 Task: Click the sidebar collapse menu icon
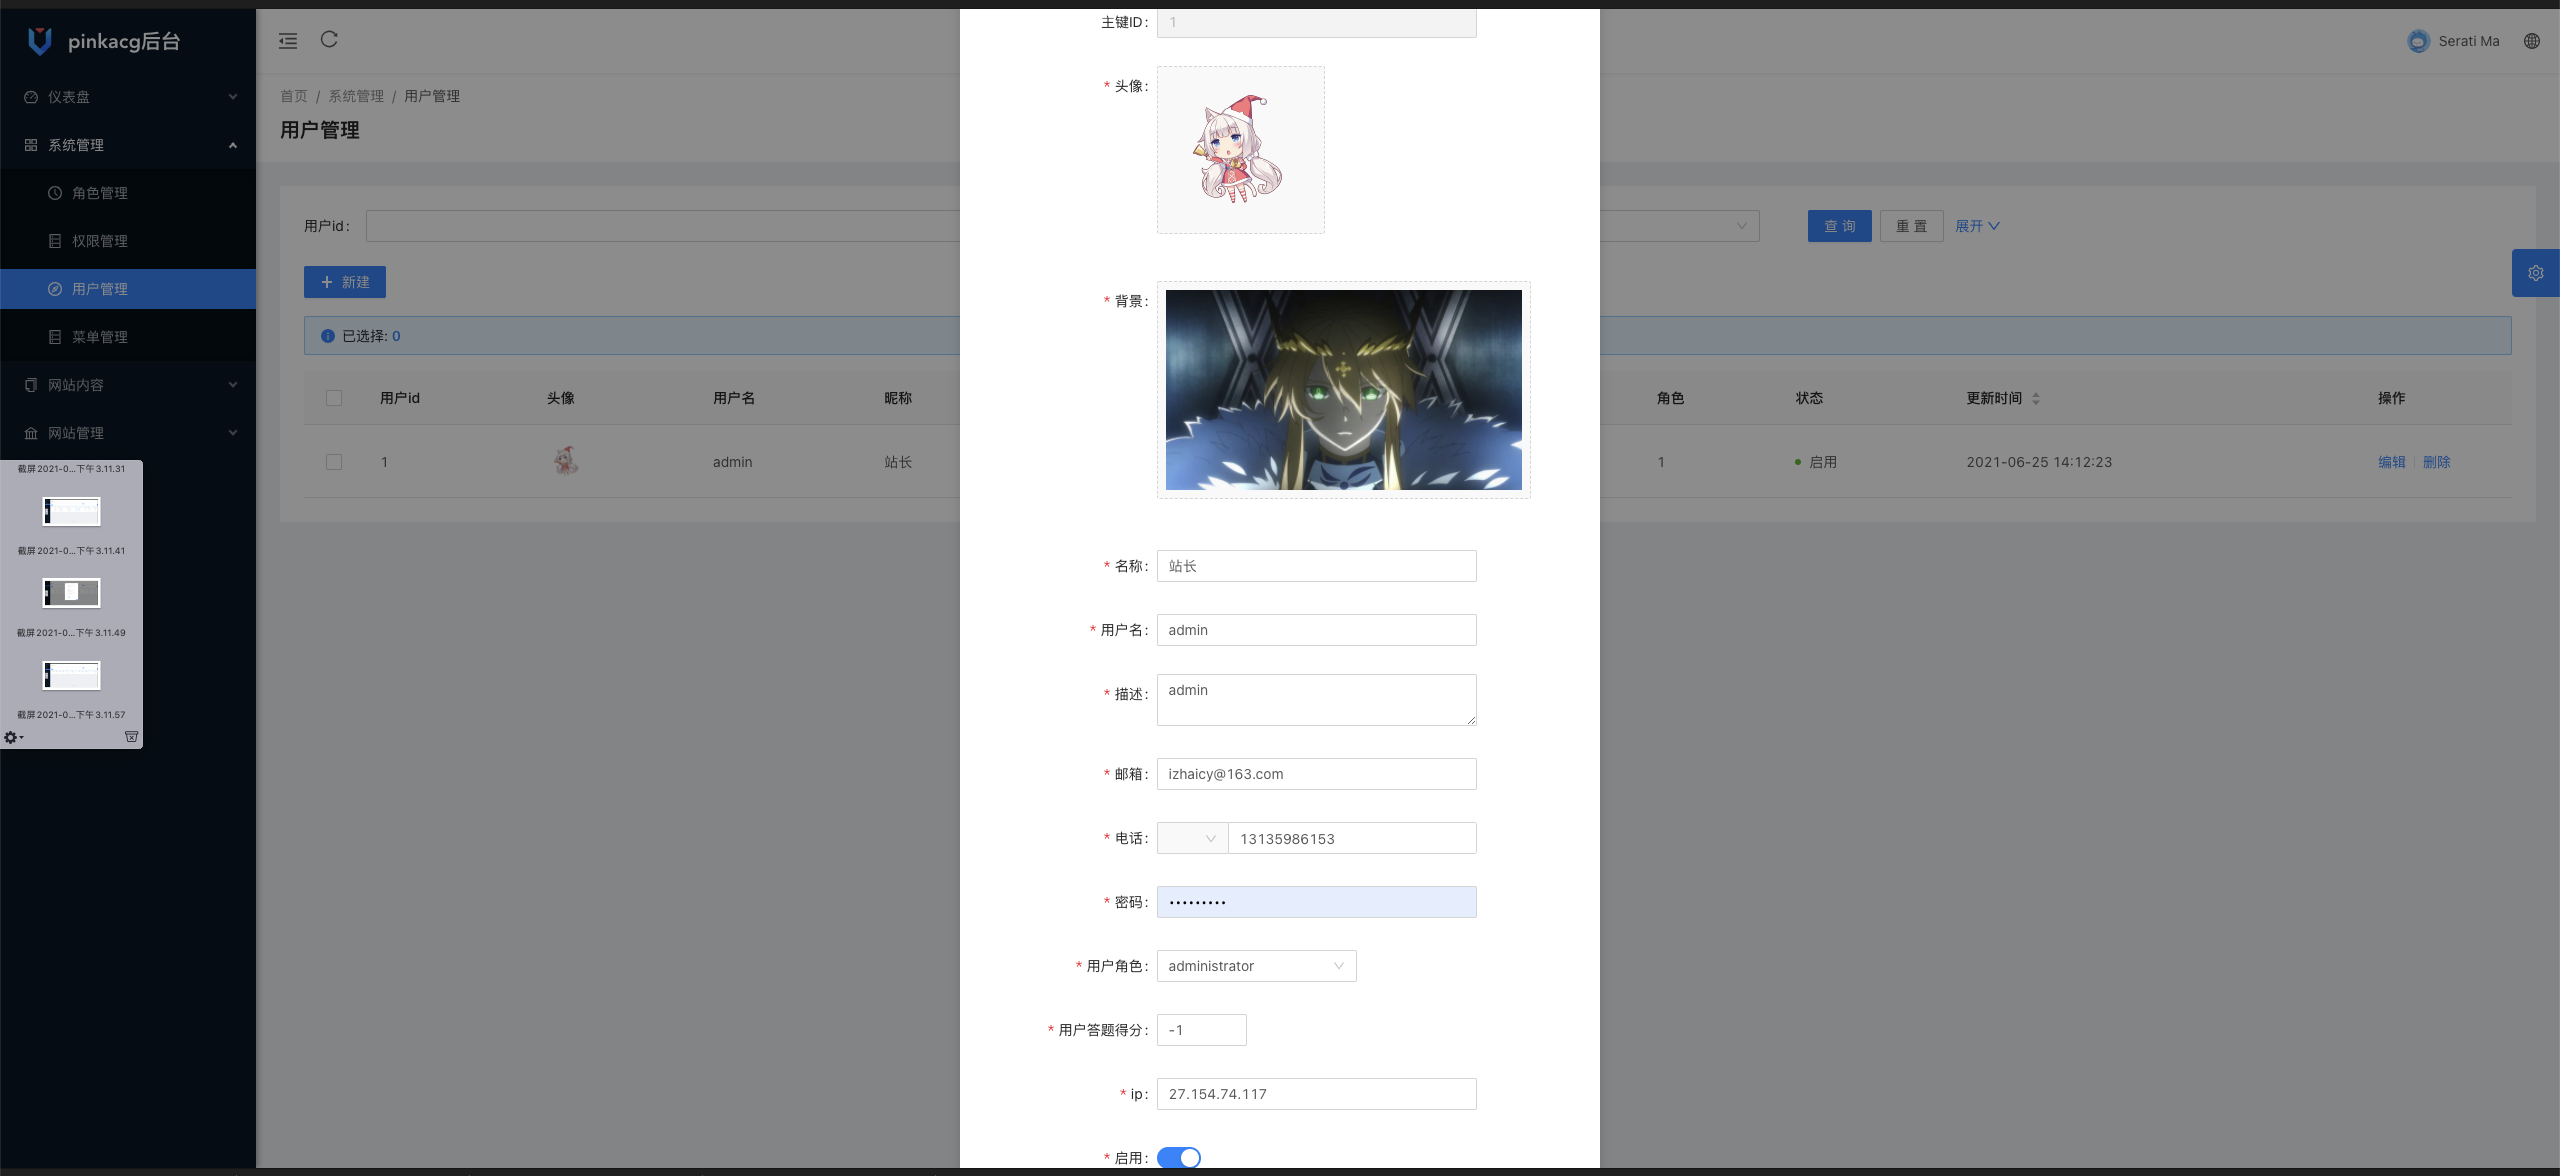(288, 41)
